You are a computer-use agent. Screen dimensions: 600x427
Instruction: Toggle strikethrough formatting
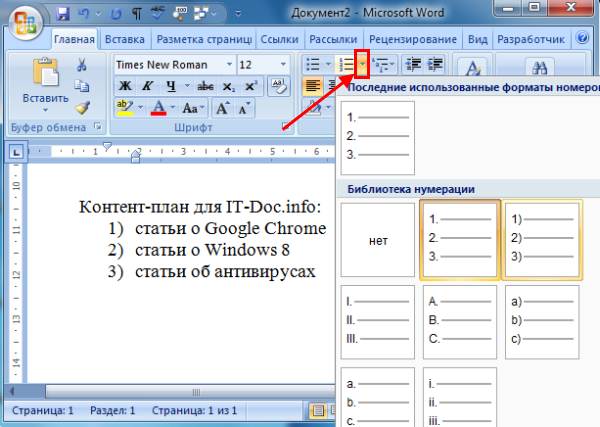(x=206, y=86)
